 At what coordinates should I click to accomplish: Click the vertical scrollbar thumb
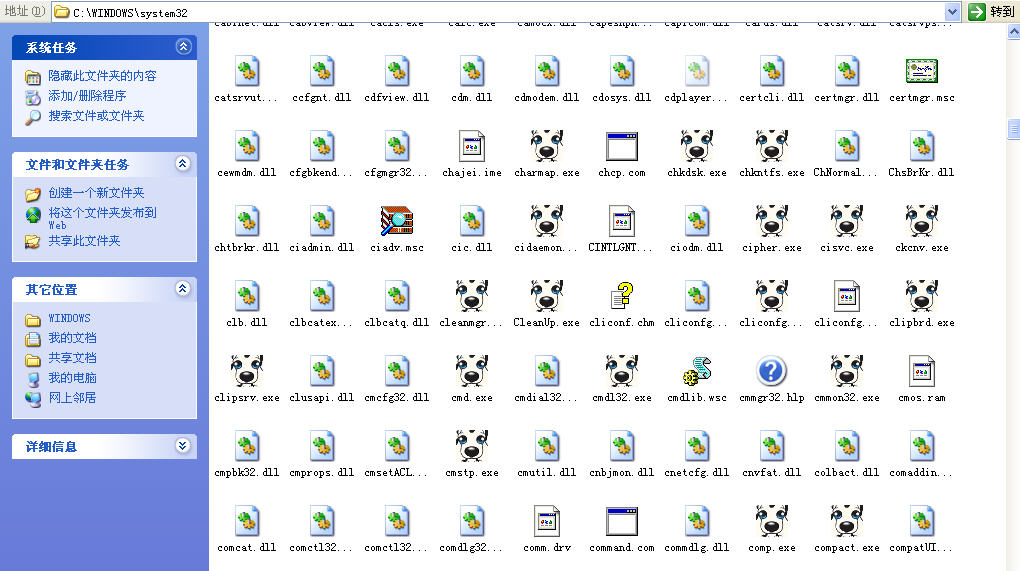[1013, 129]
